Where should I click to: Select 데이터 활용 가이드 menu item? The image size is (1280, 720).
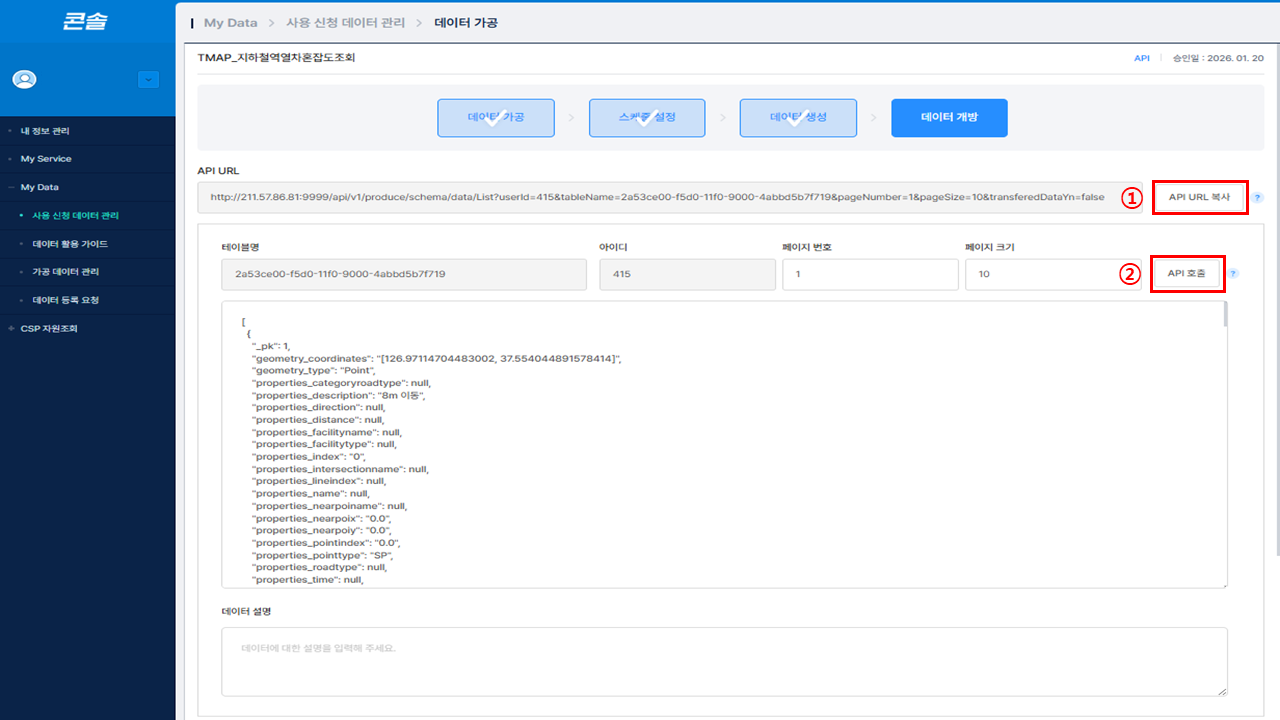pos(70,244)
